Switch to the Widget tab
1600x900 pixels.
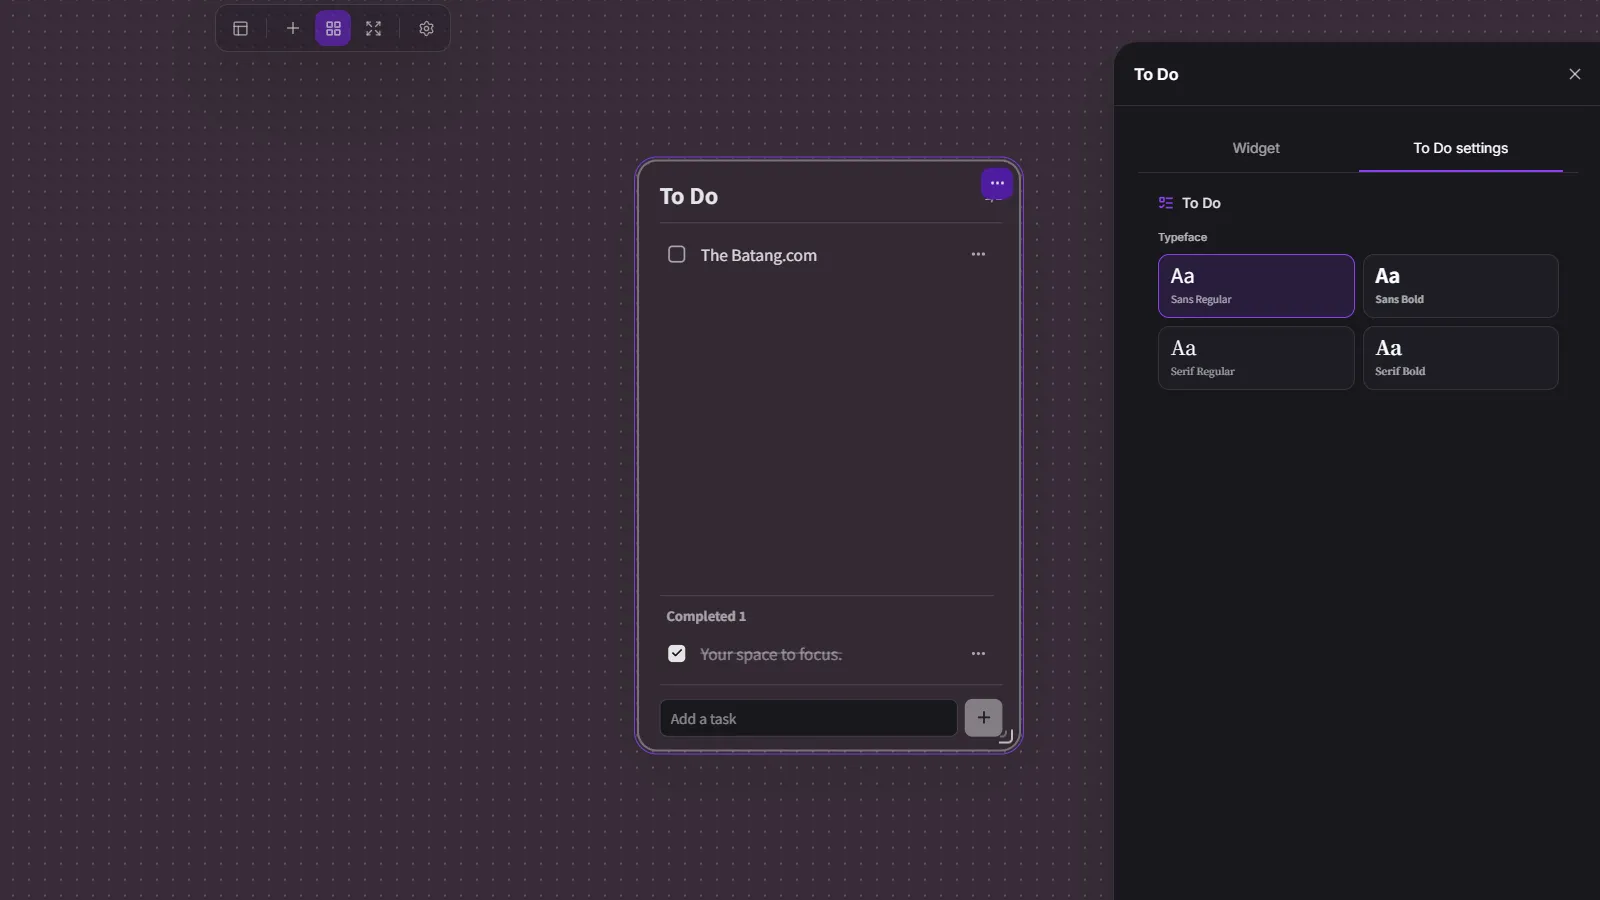point(1256,148)
